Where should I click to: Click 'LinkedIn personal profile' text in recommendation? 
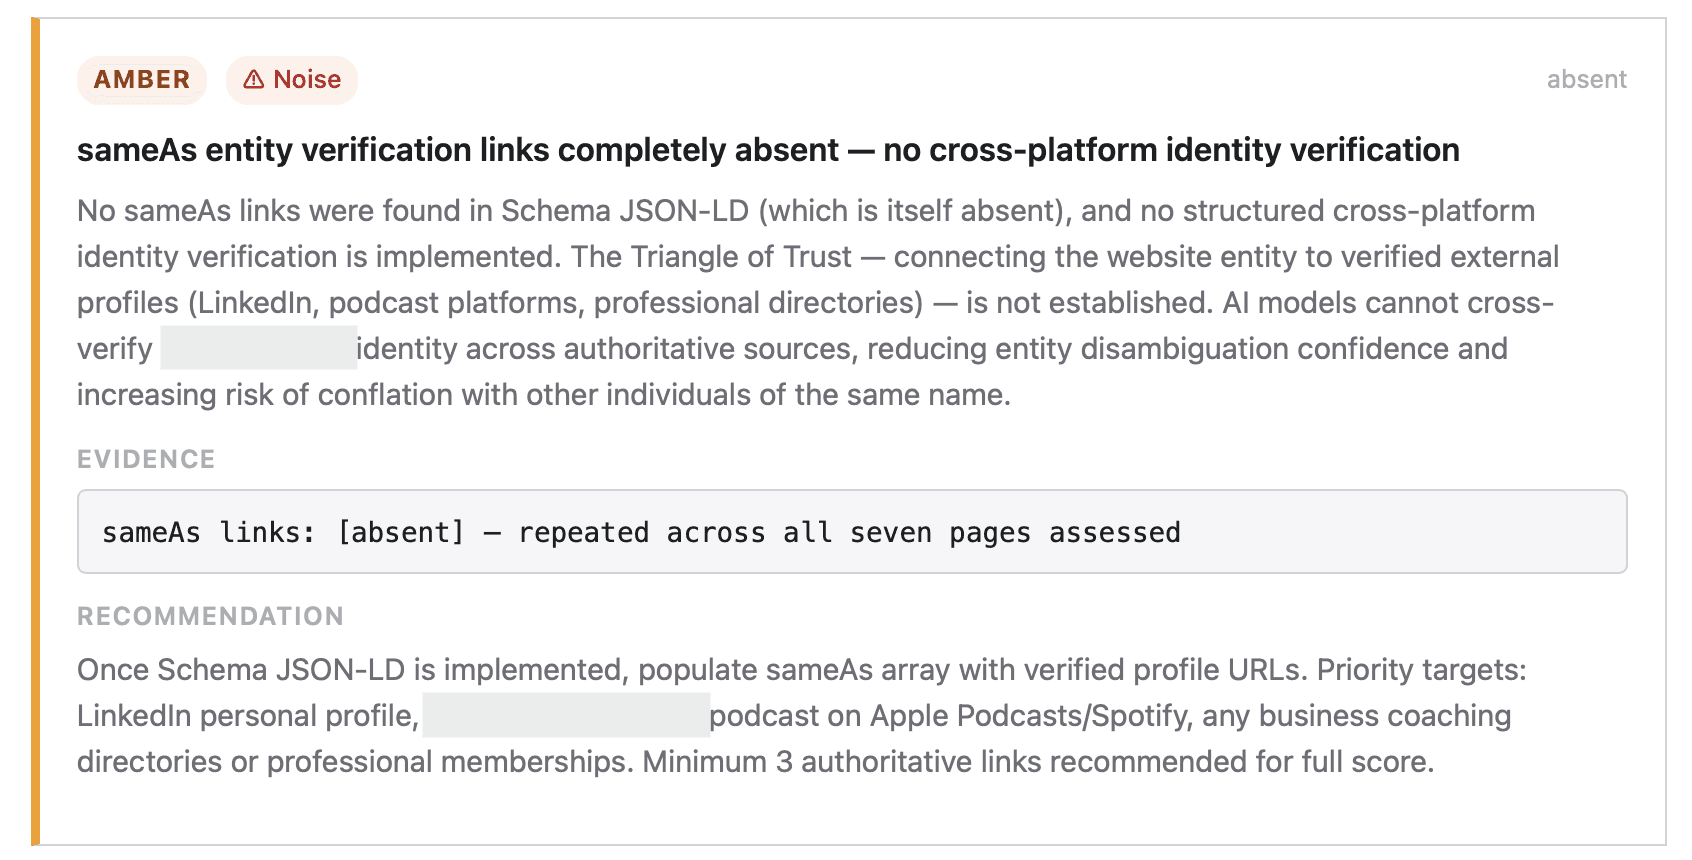pos(248,716)
